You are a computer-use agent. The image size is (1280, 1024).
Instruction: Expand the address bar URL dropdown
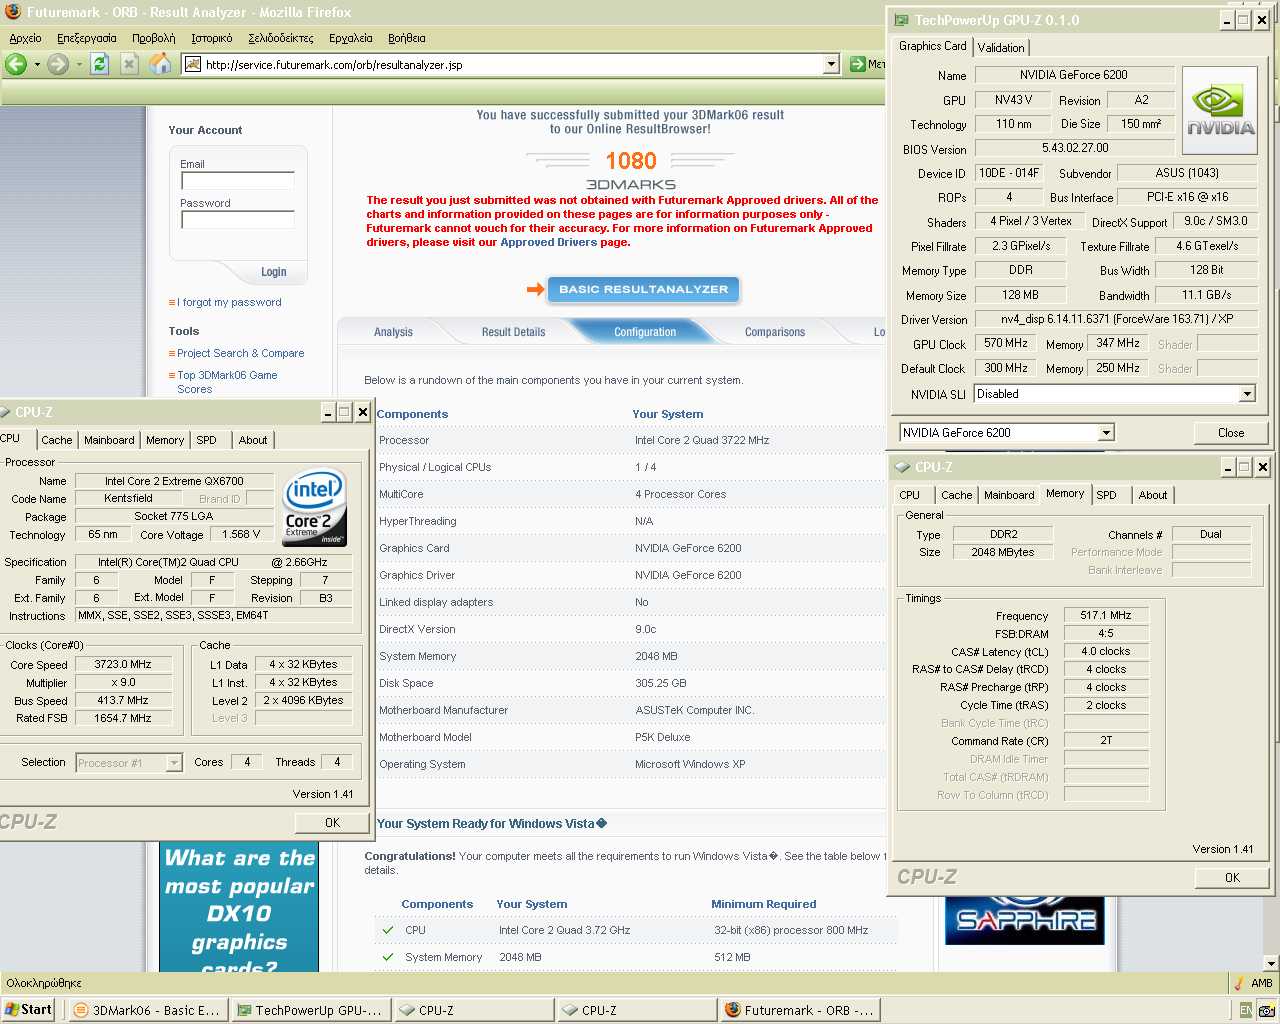click(x=831, y=64)
